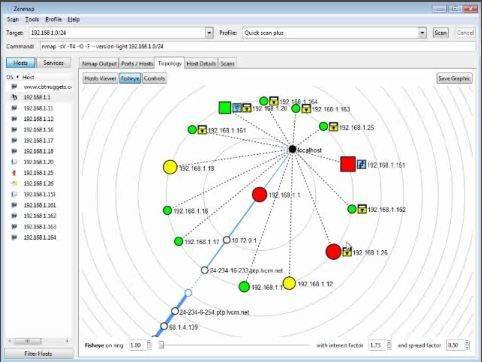Click the white node 10.72.0.1

pyautogui.click(x=226, y=240)
